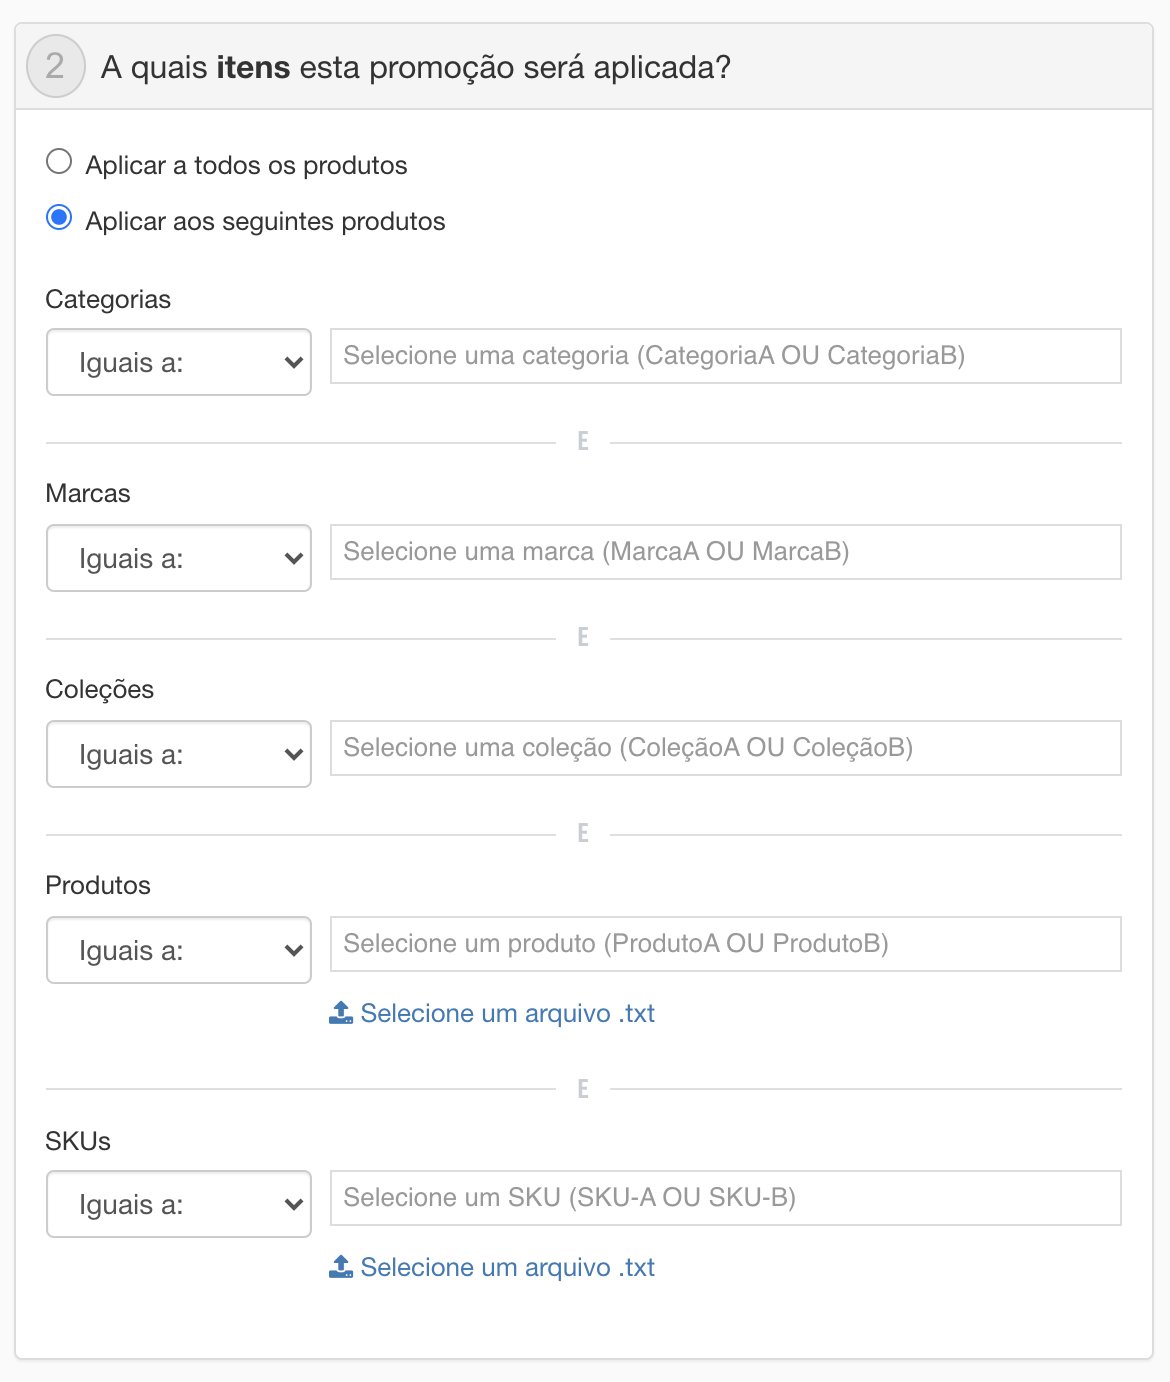Select 'Aplicar a todos os produtos' radio button
Image resolution: width=1170 pixels, height=1382 pixels.
[59, 162]
